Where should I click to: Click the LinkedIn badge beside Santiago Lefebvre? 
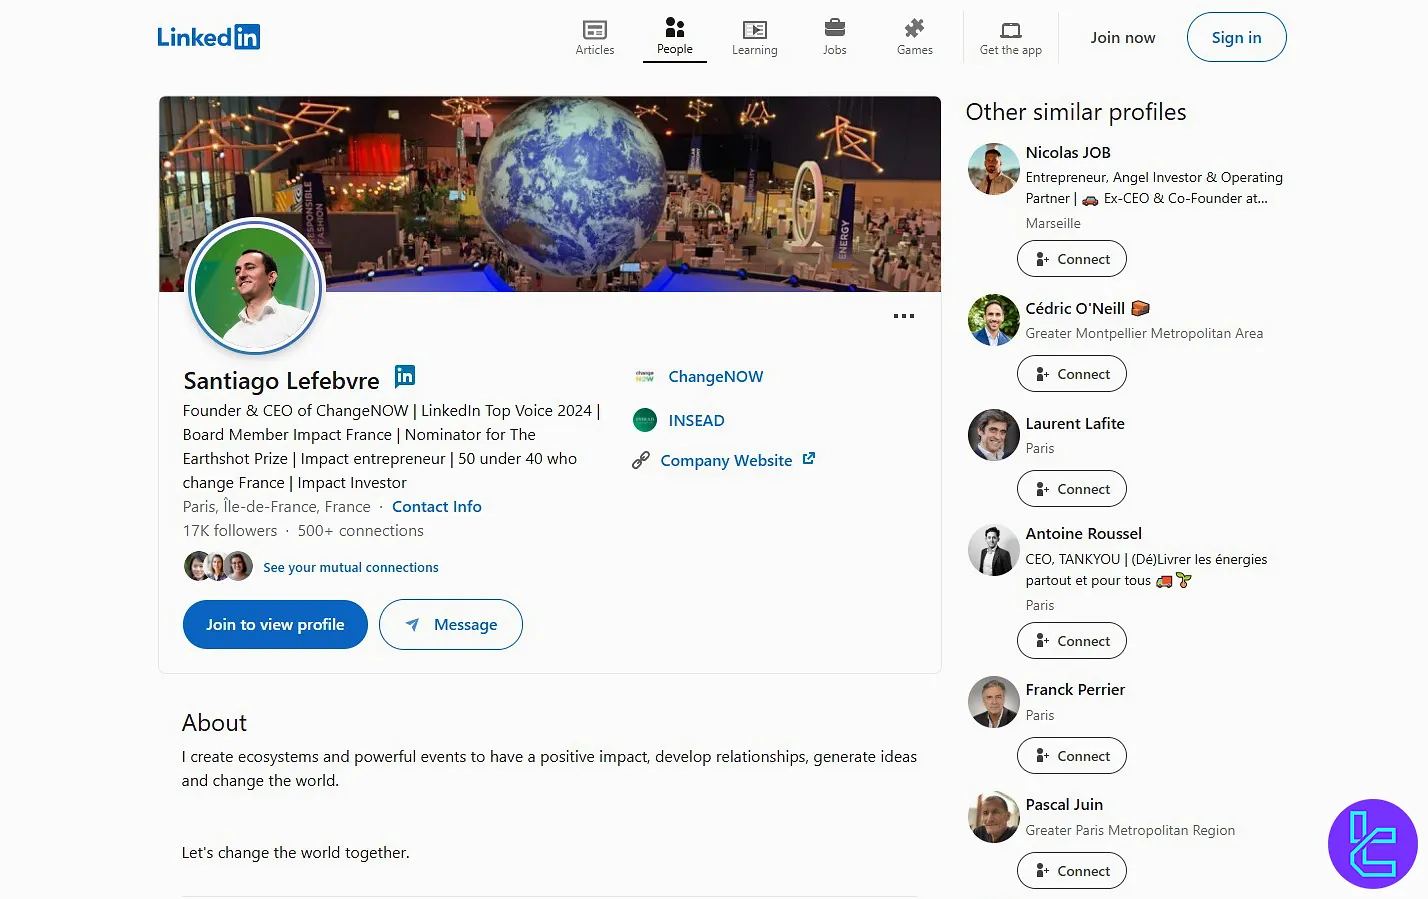405,376
